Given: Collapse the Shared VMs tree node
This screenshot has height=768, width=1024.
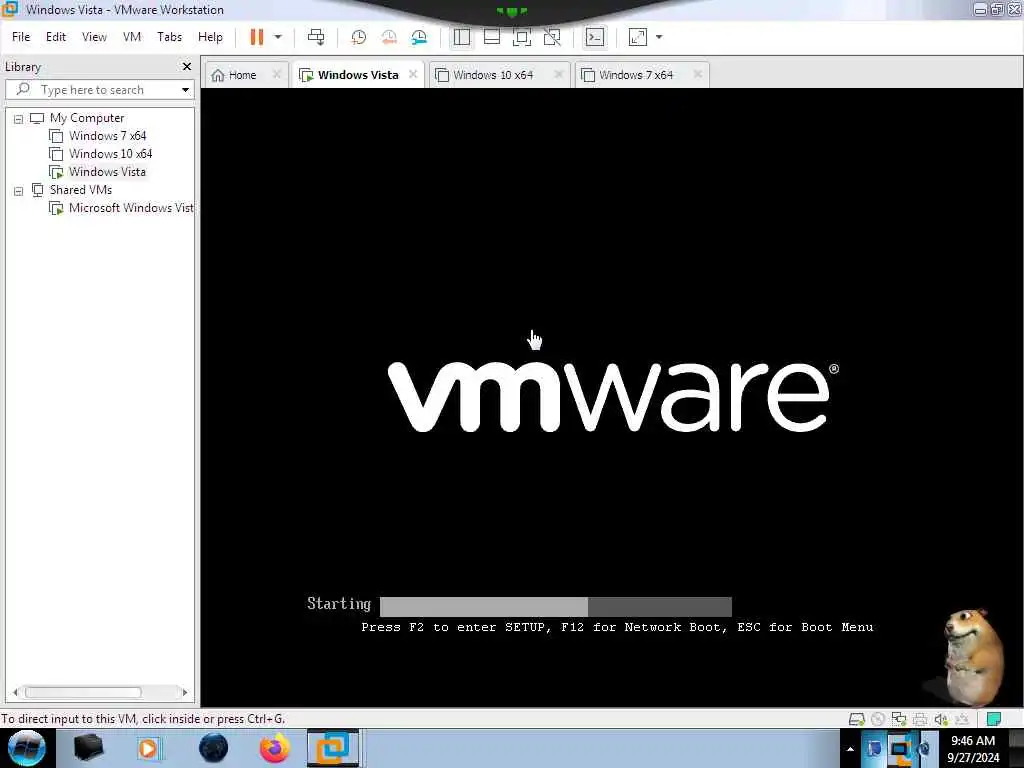Looking at the screenshot, I should [18, 191].
